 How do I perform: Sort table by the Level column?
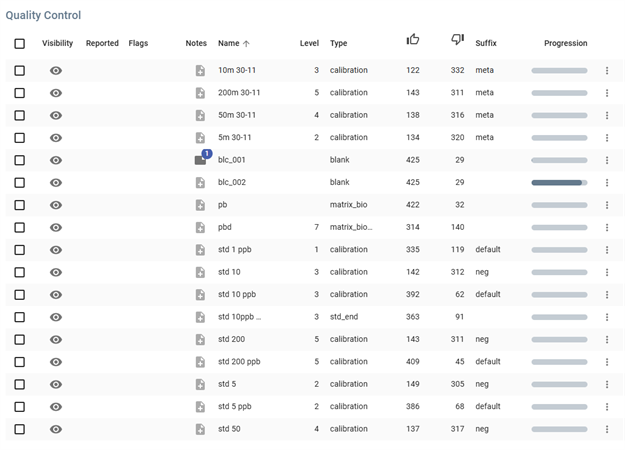[309, 44]
